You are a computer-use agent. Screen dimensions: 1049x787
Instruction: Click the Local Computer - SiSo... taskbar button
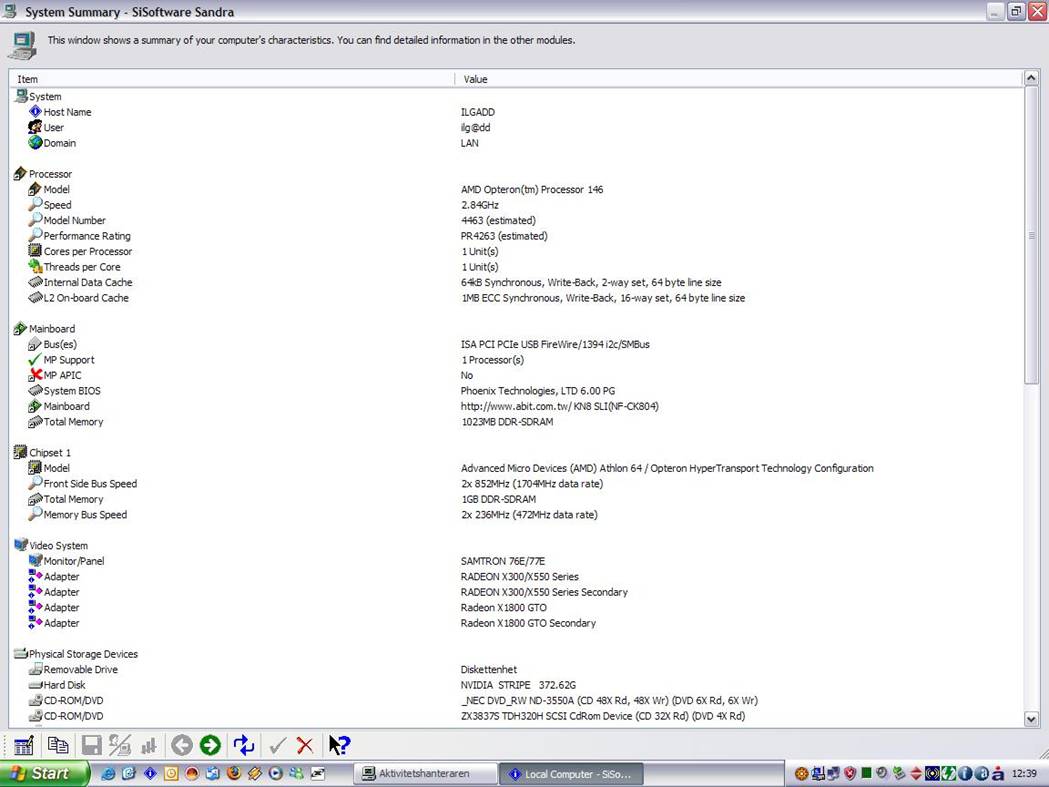point(571,774)
